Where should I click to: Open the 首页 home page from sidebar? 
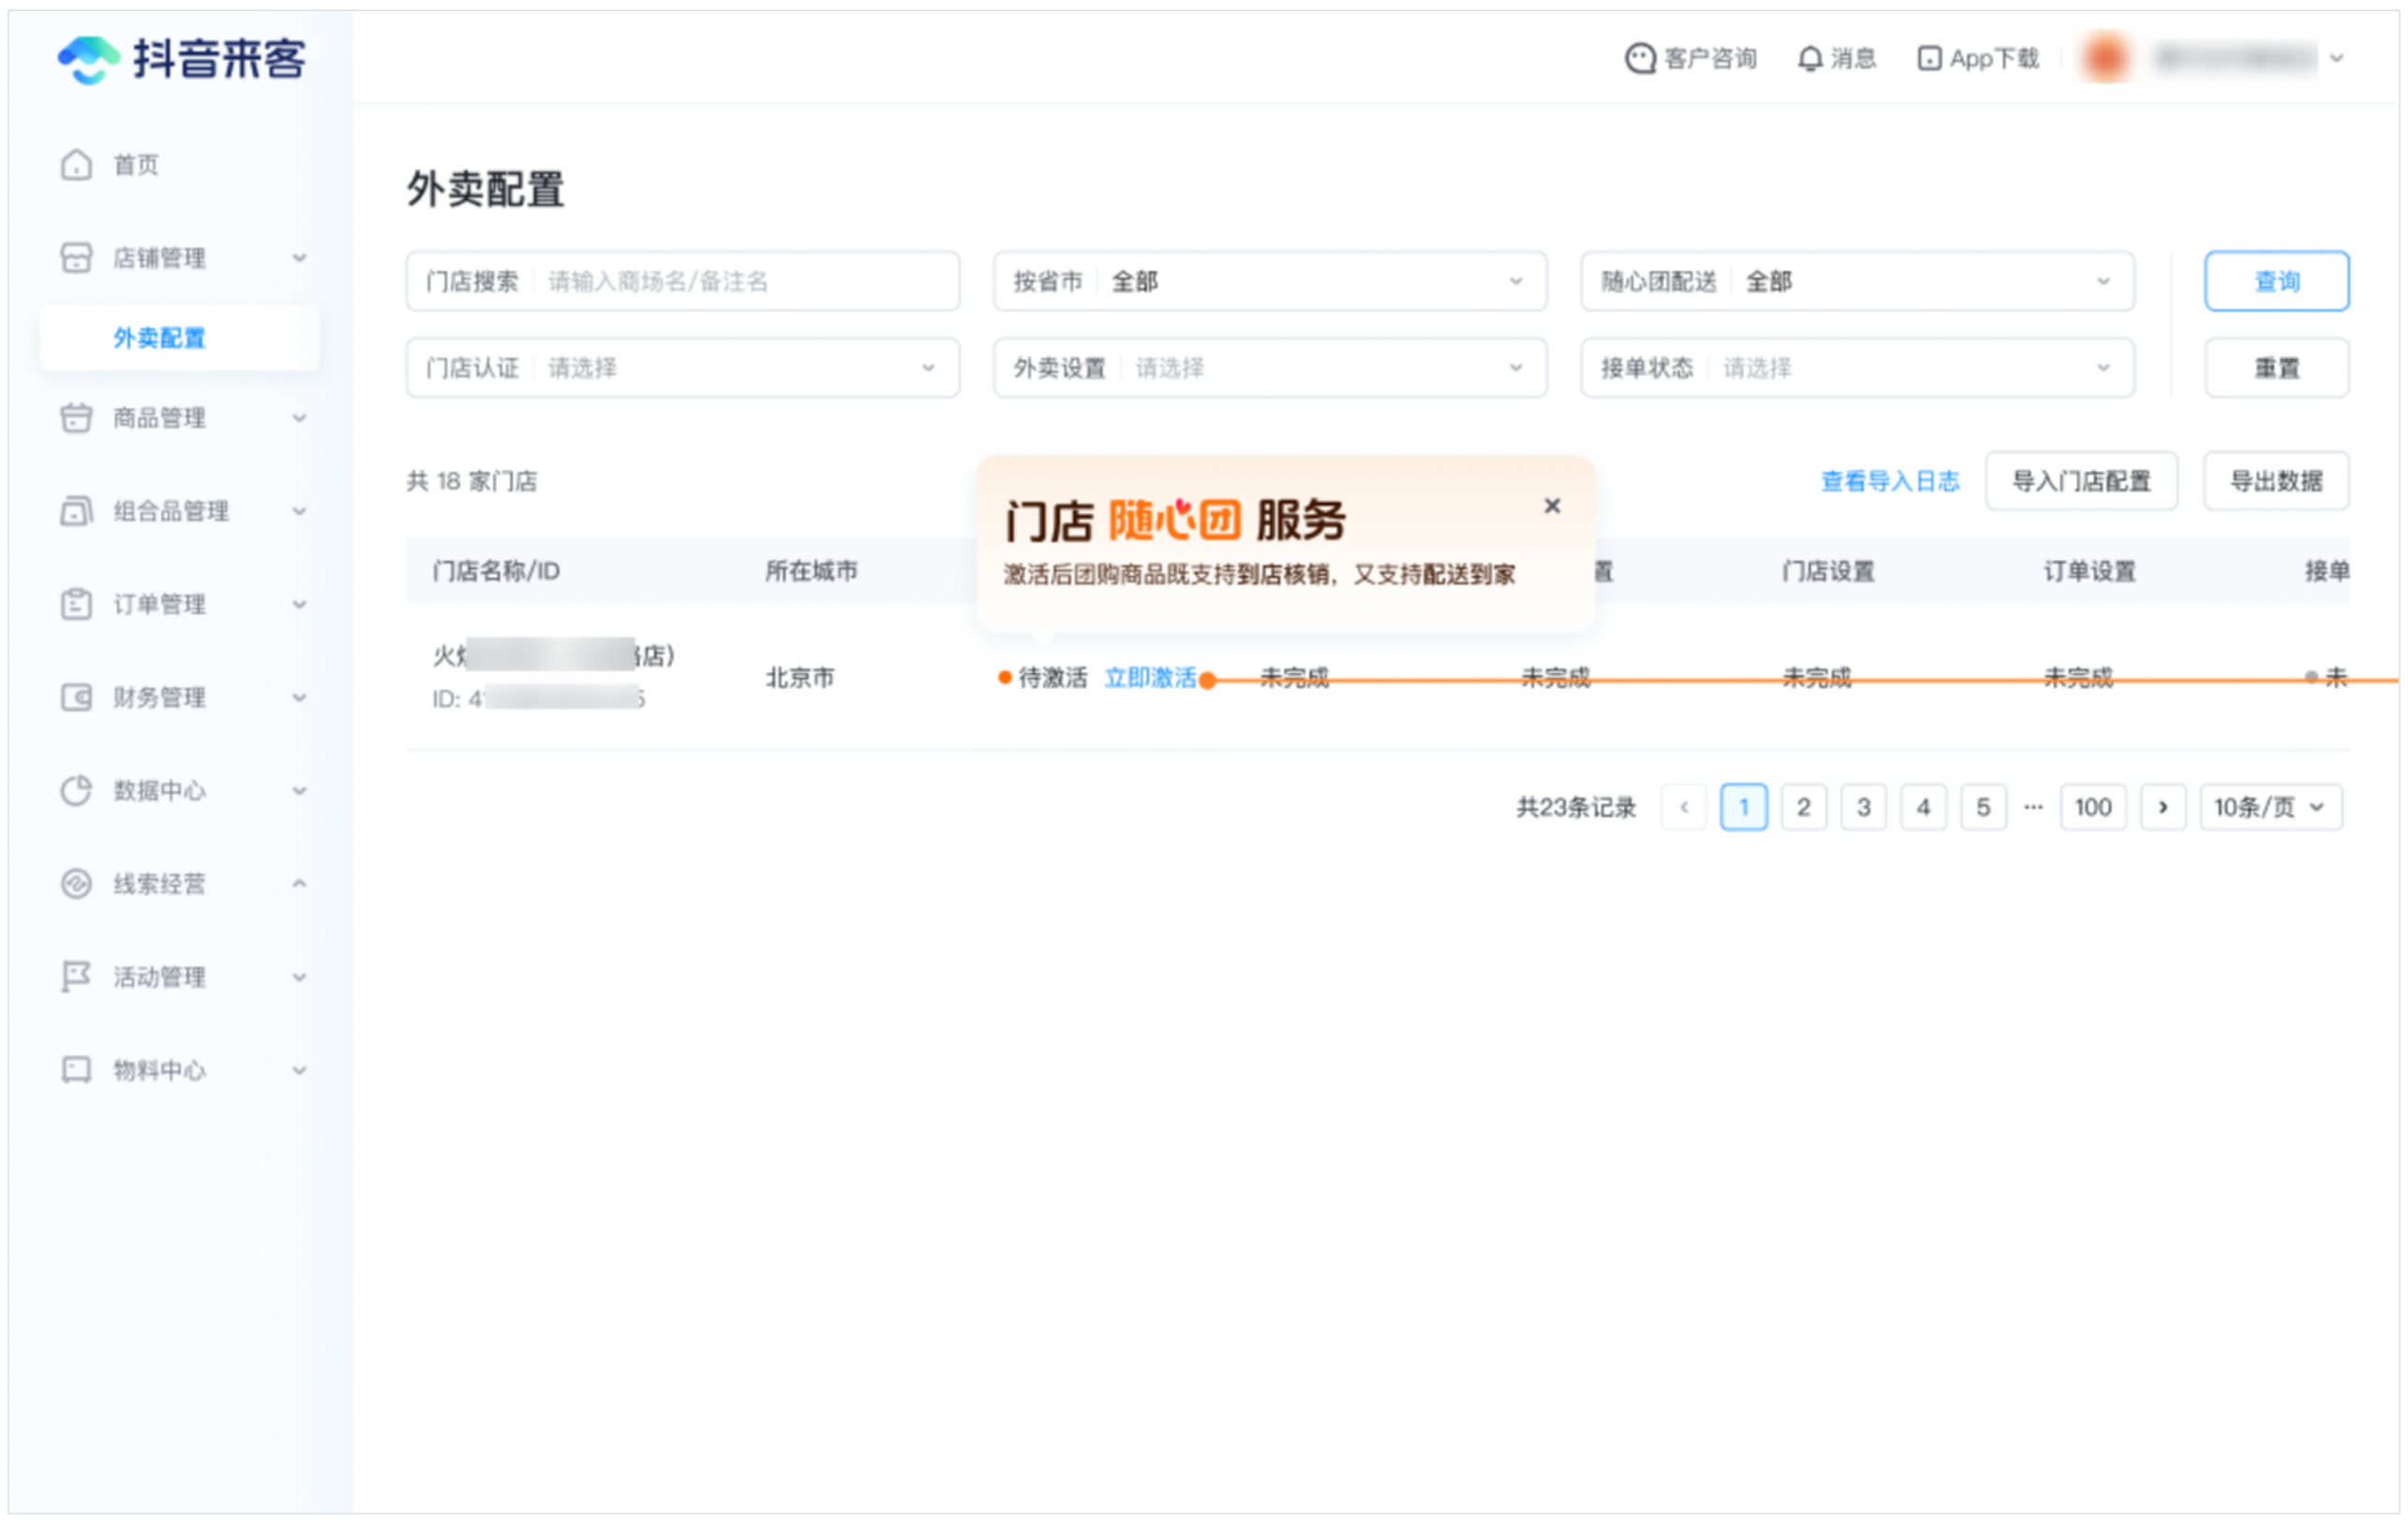coord(136,164)
